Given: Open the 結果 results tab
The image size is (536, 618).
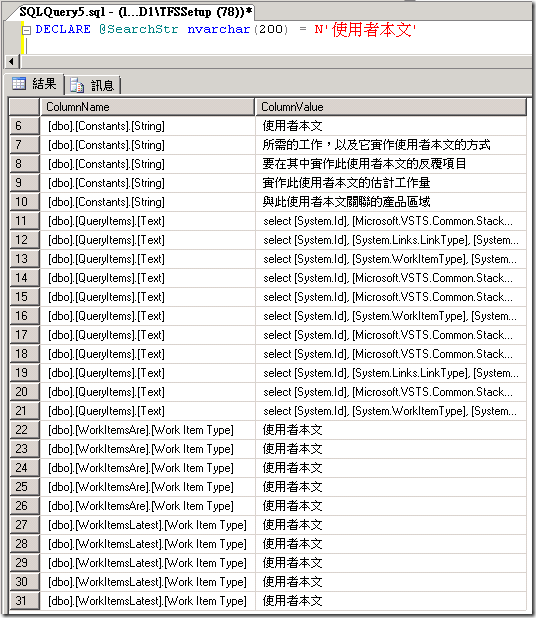Looking at the screenshot, I should coord(34,84).
